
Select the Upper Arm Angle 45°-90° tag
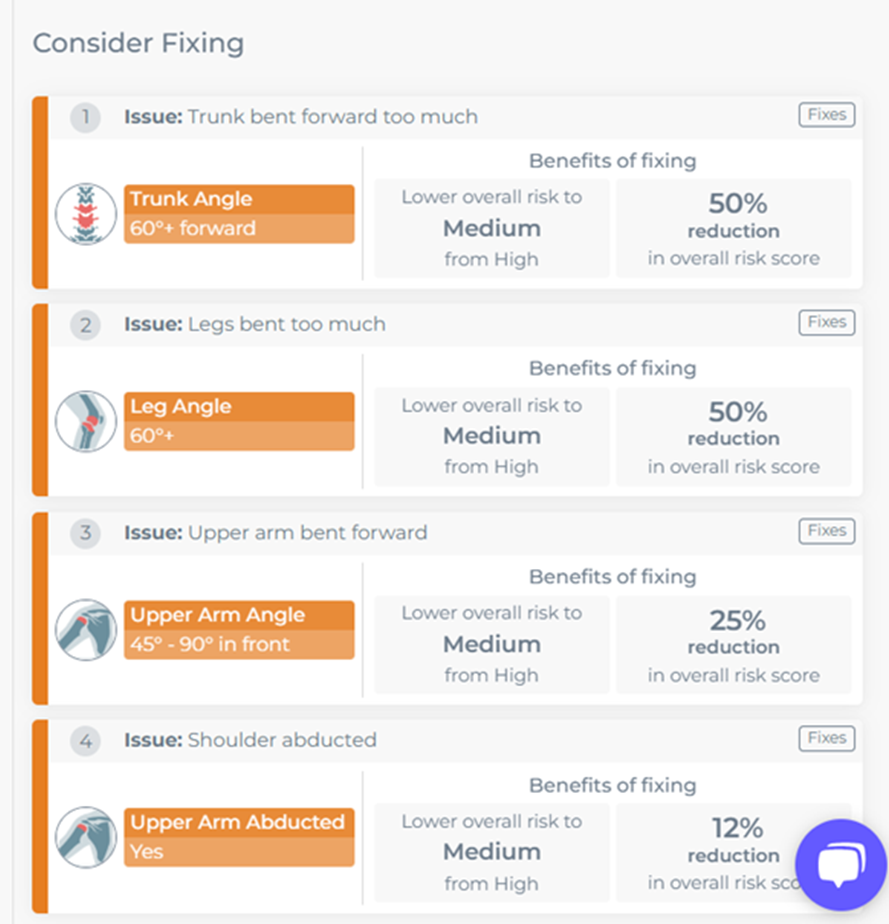tap(239, 630)
